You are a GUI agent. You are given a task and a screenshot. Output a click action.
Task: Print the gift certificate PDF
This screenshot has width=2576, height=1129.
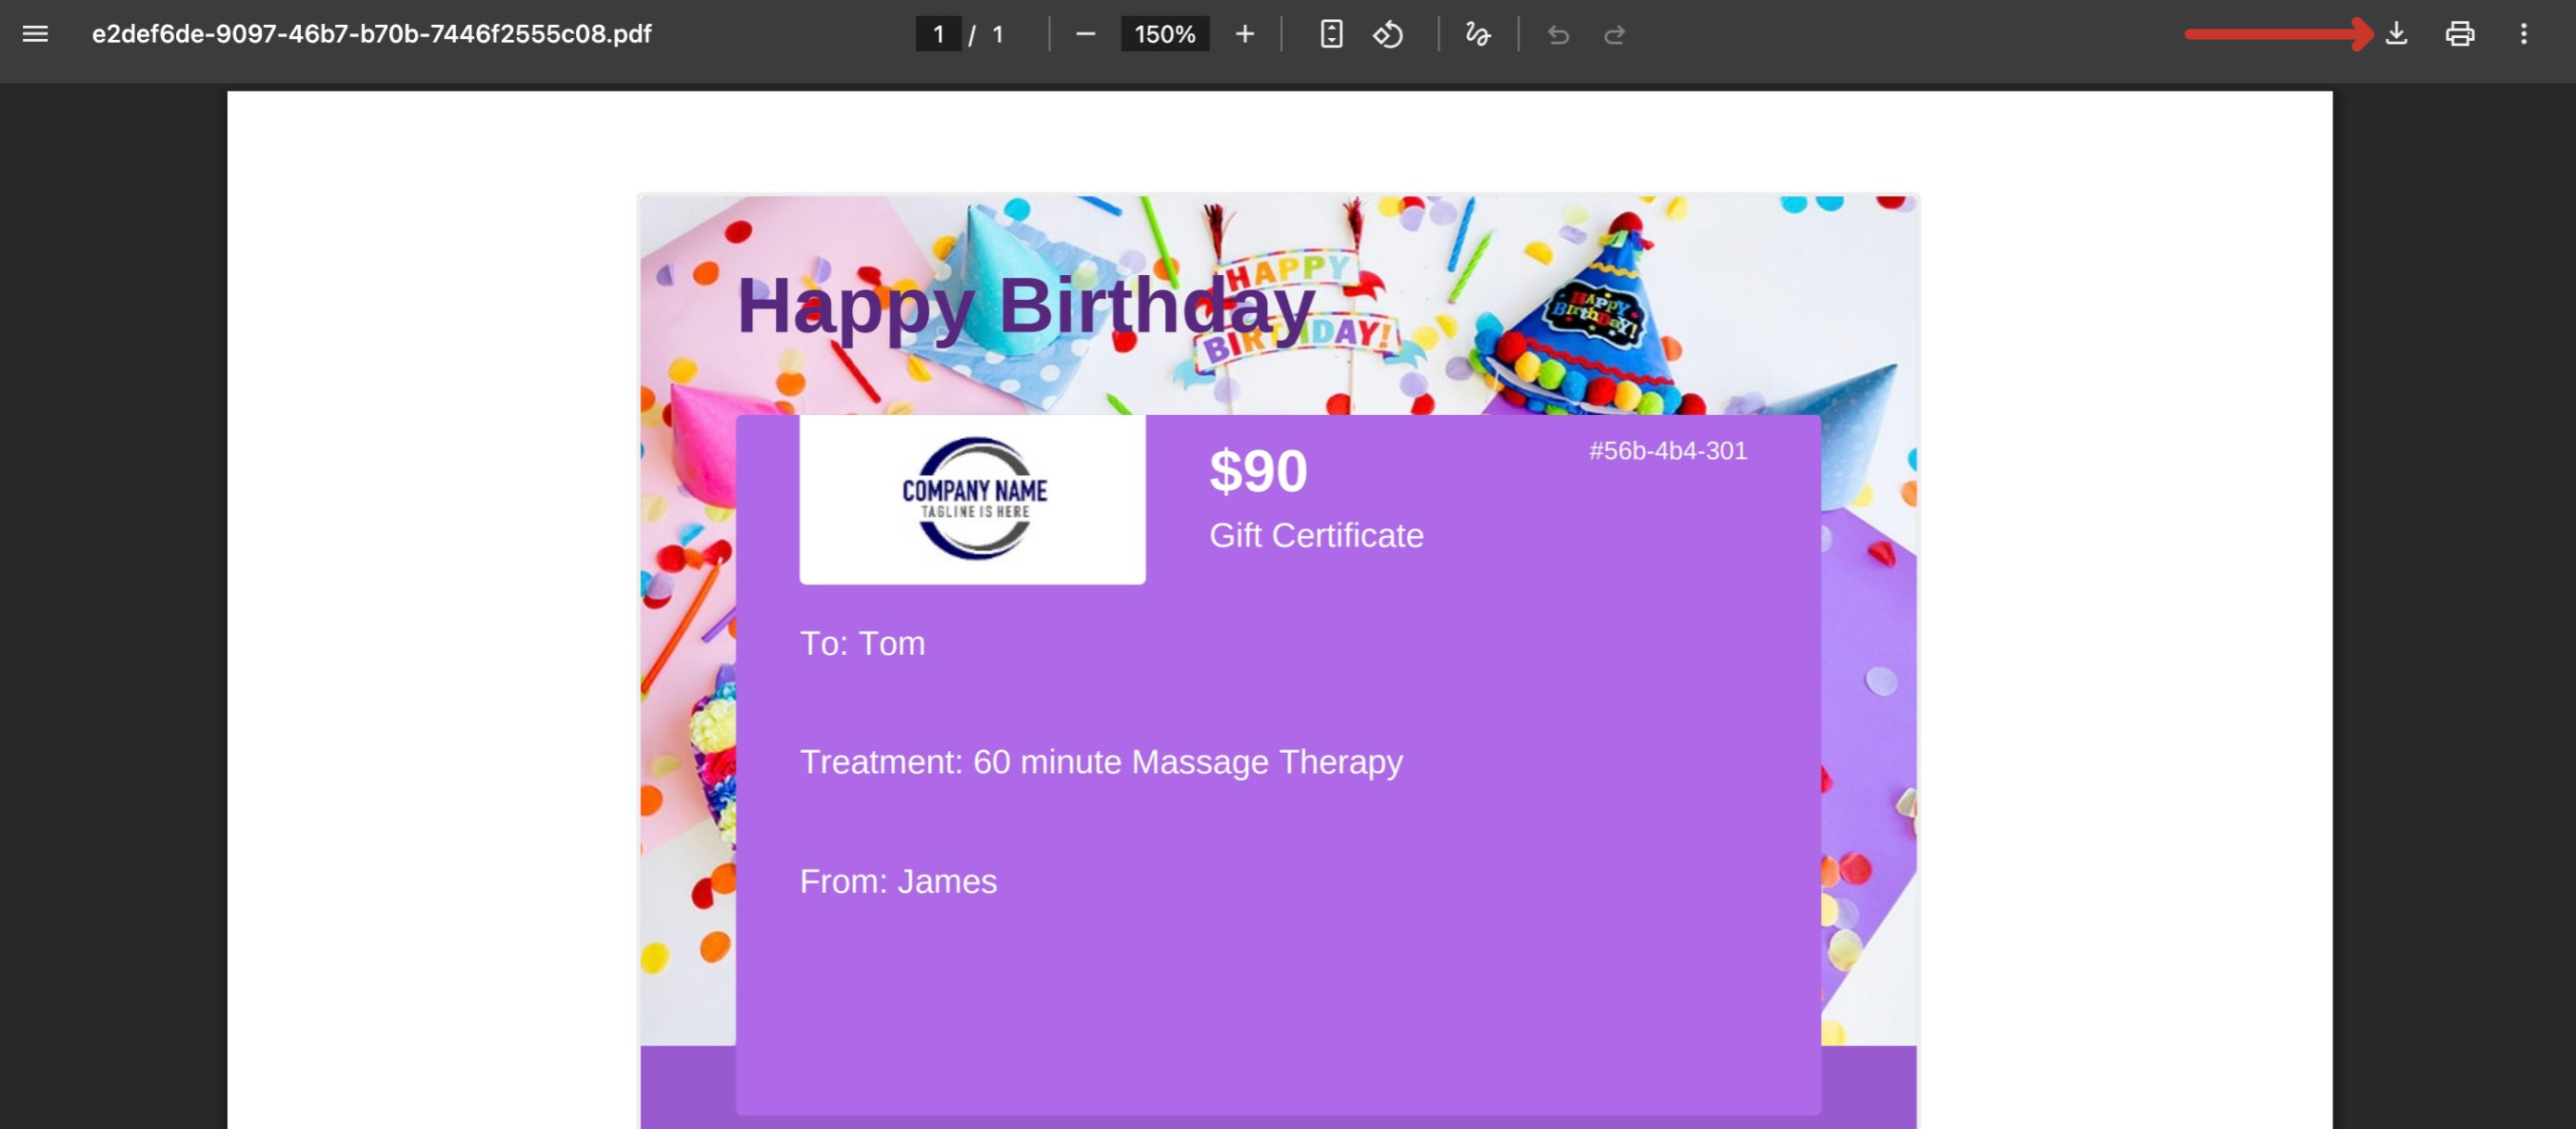2460,34
